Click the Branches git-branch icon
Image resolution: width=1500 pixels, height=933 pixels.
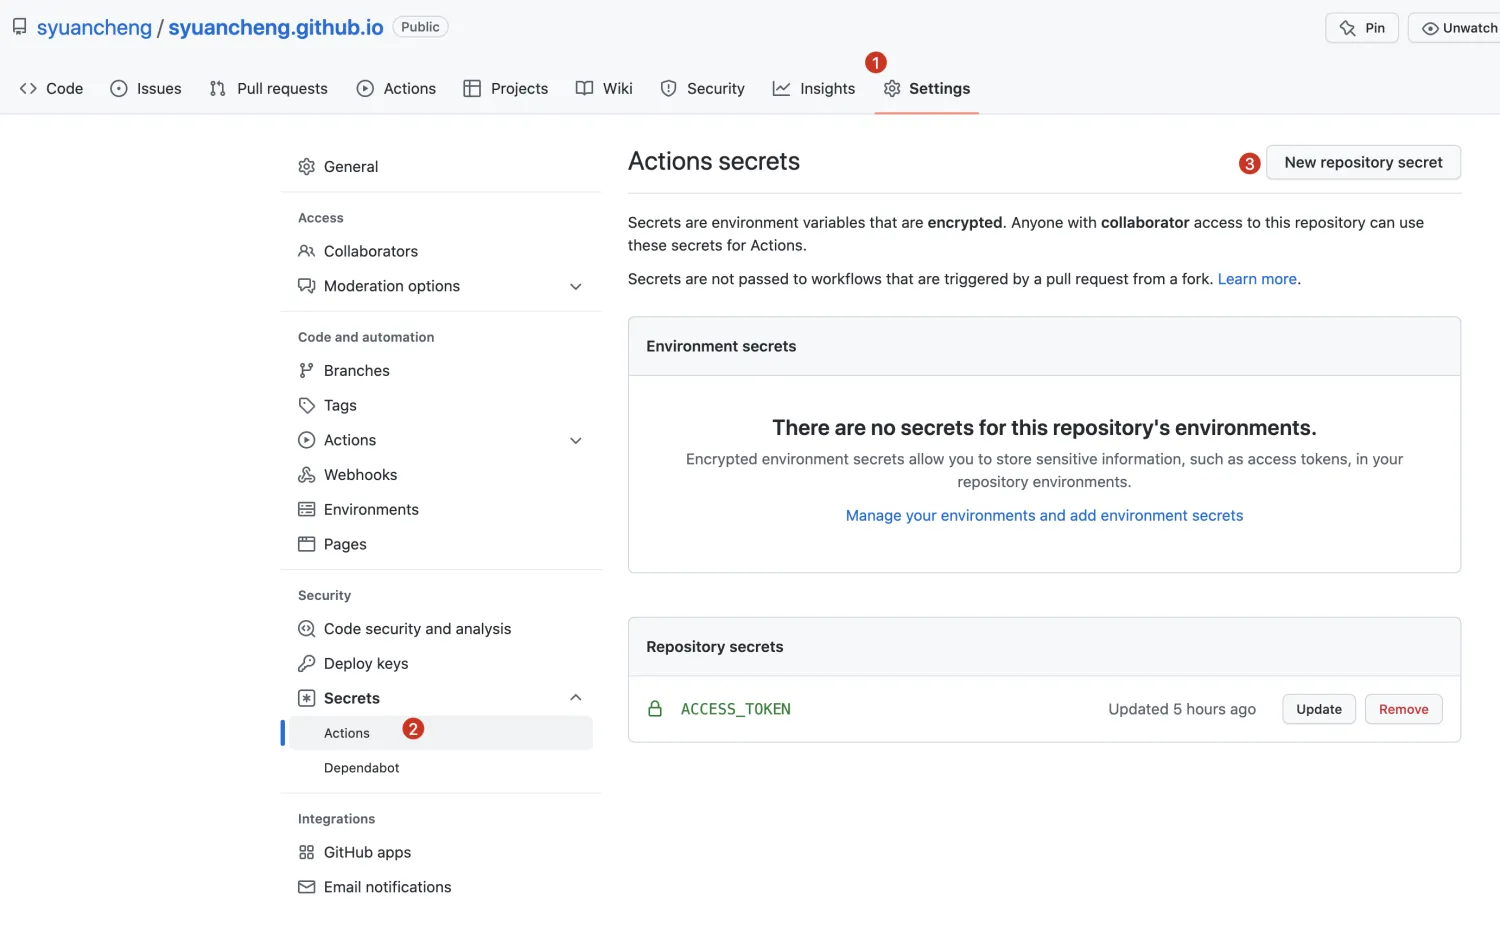tap(306, 371)
